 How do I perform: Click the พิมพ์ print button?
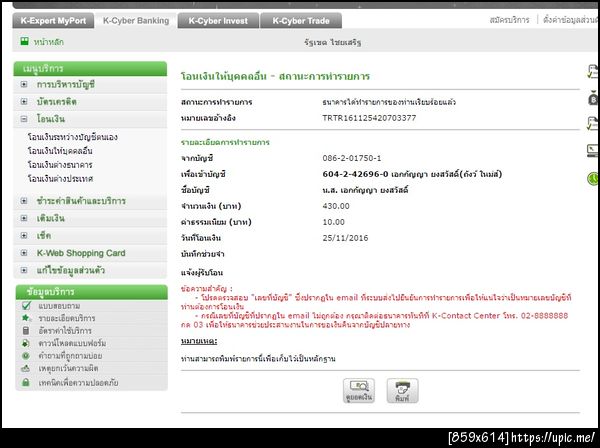[402, 391]
